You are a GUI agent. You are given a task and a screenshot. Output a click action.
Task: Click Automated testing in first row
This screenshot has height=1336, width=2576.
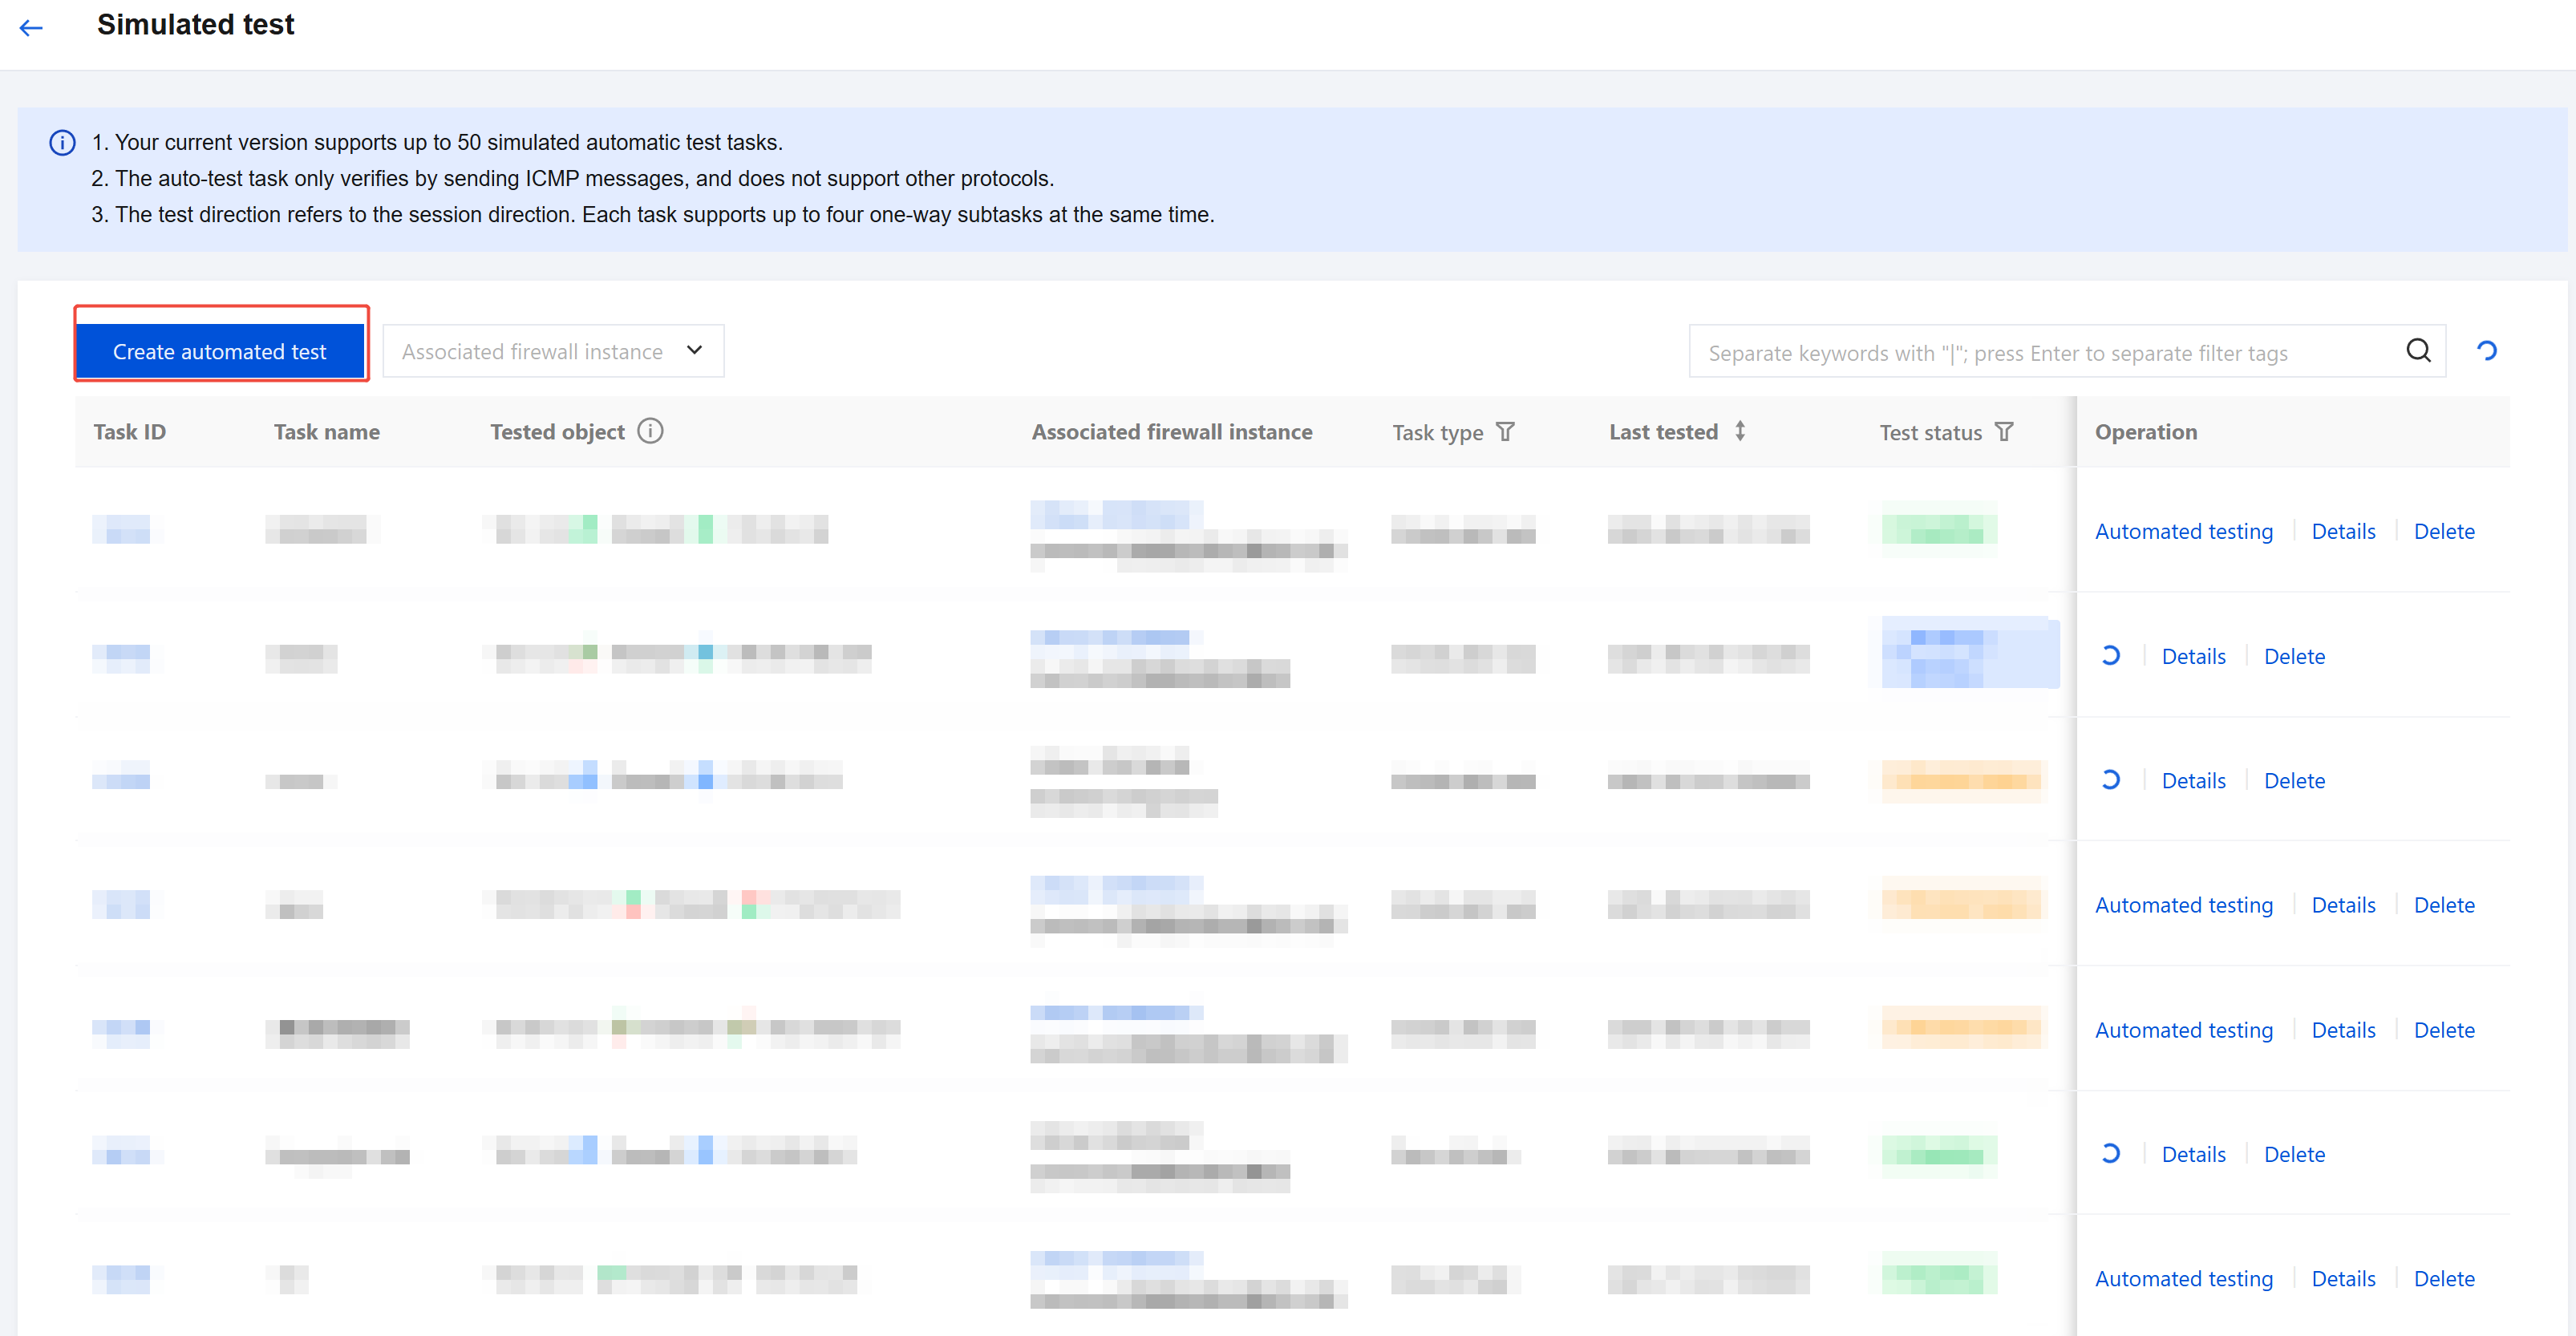coord(2184,531)
